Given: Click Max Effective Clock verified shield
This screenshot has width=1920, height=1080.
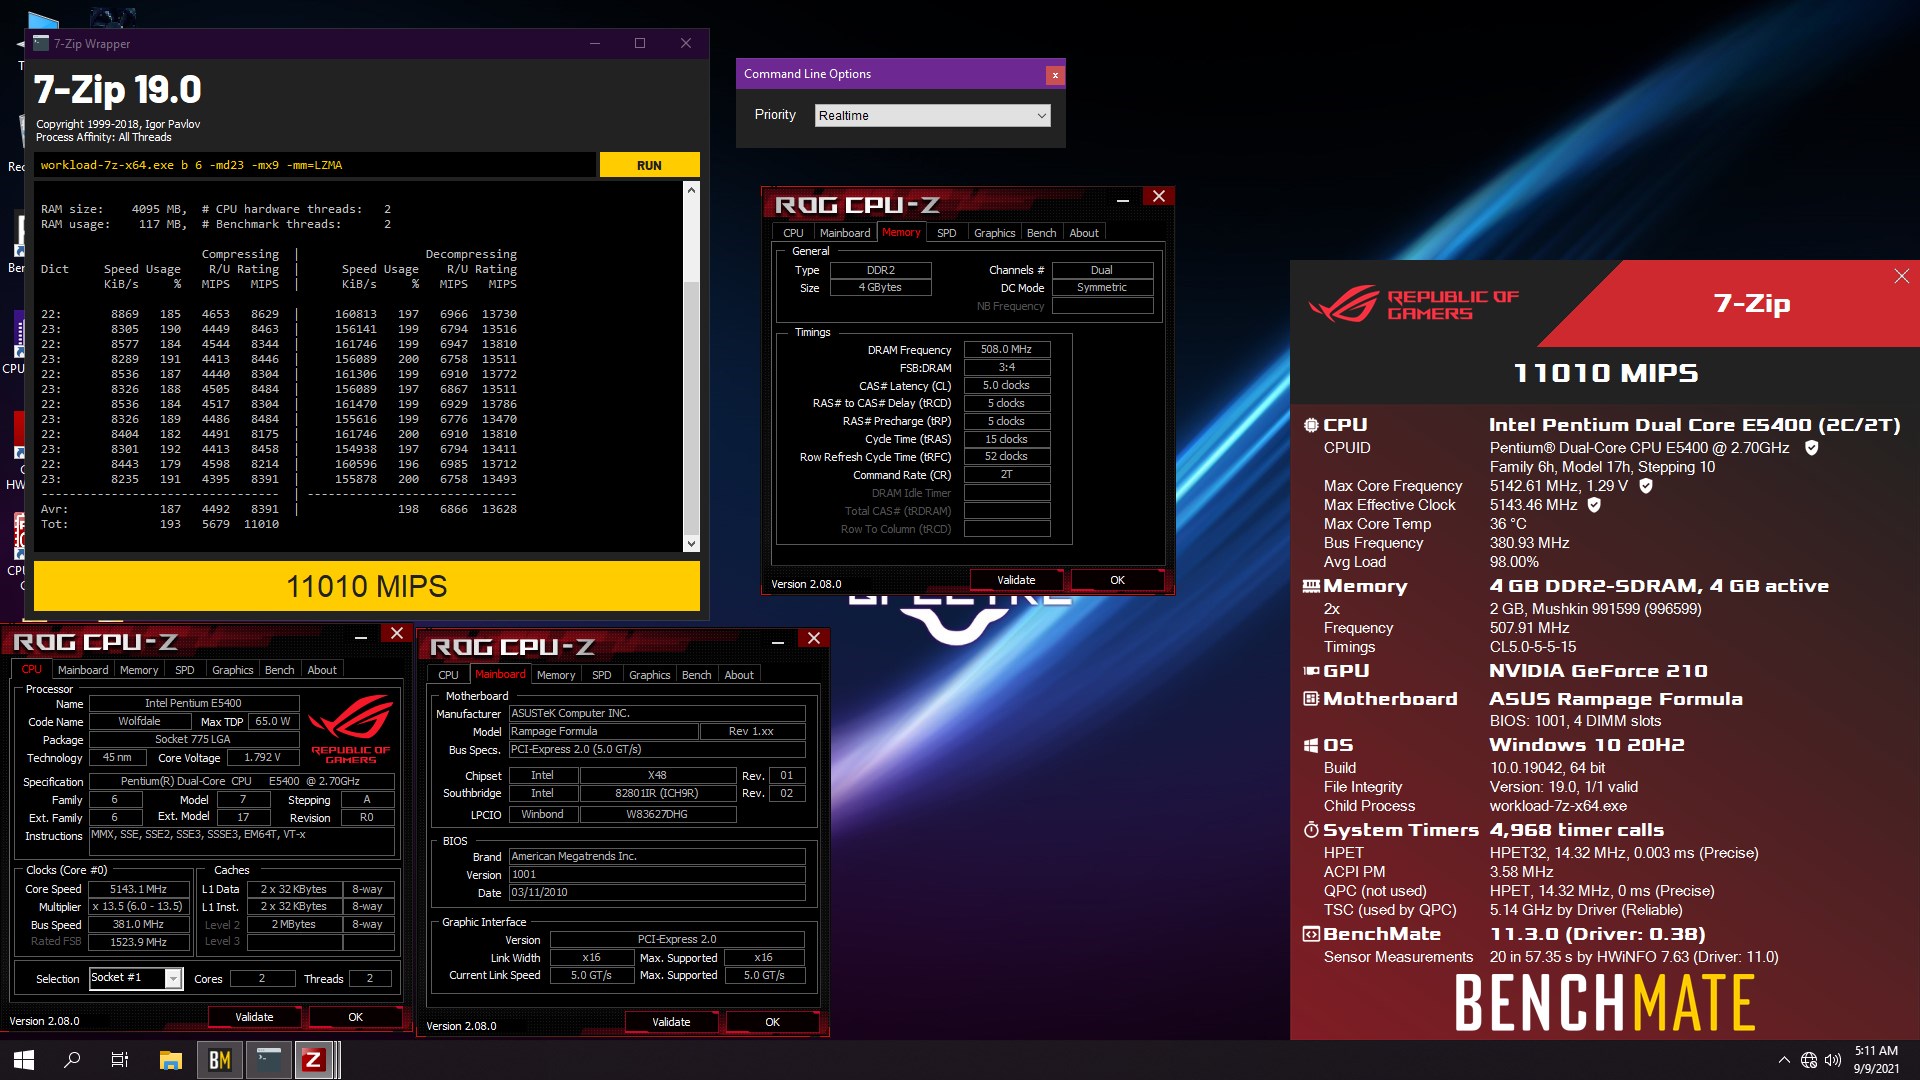Looking at the screenshot, I should (x=1594, y=505).
